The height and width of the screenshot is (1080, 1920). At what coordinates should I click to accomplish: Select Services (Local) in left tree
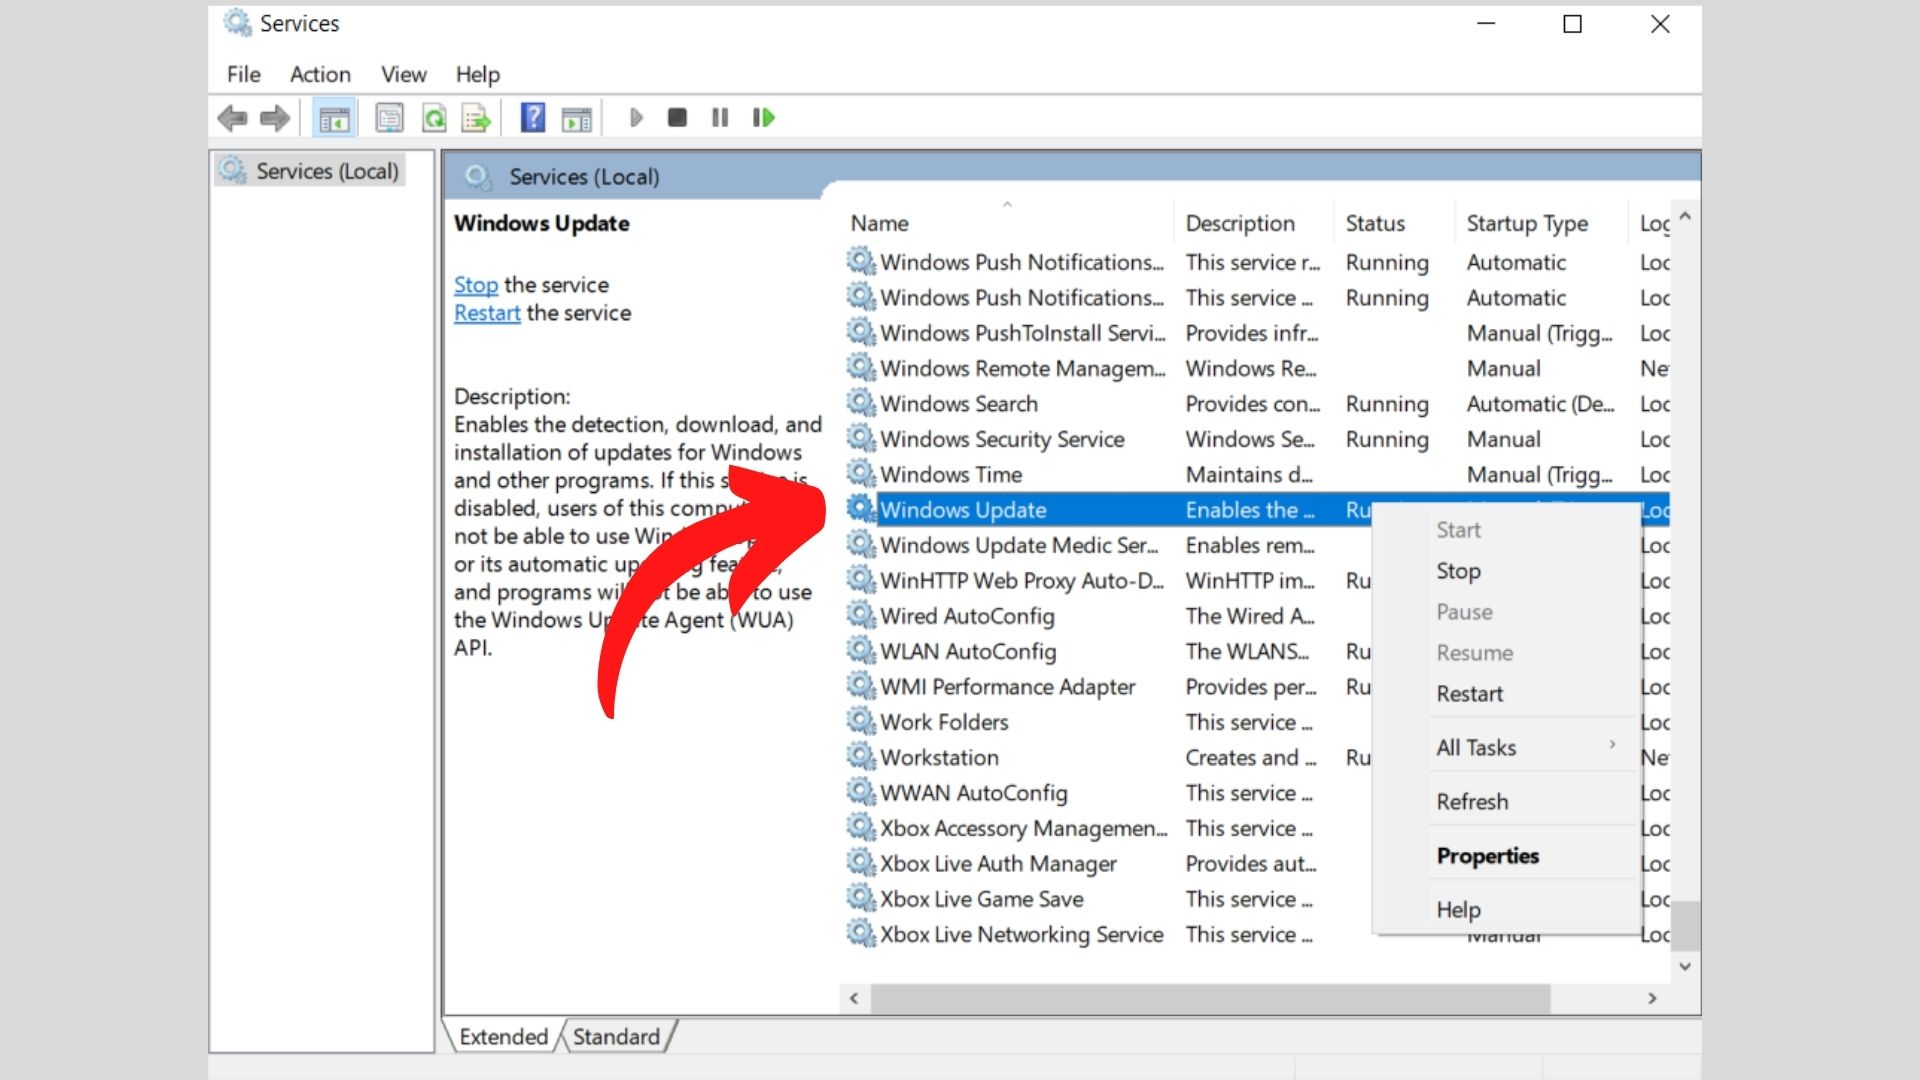click(x=311, y=171)
